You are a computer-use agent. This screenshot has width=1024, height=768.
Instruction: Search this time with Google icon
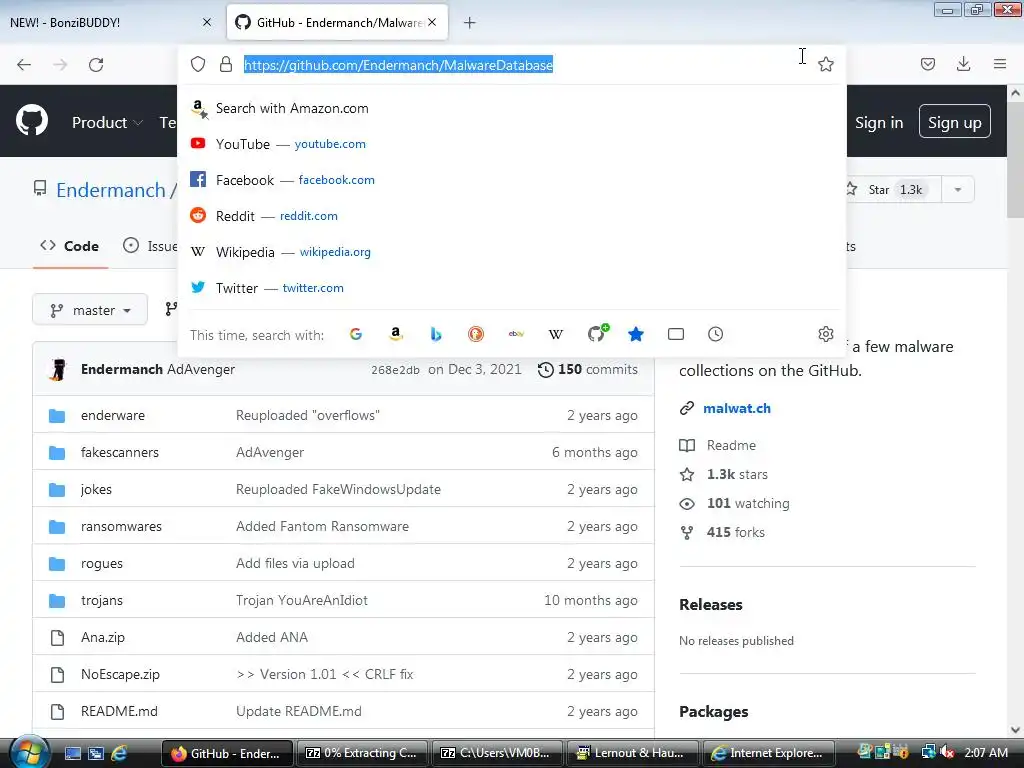point(356,334)
